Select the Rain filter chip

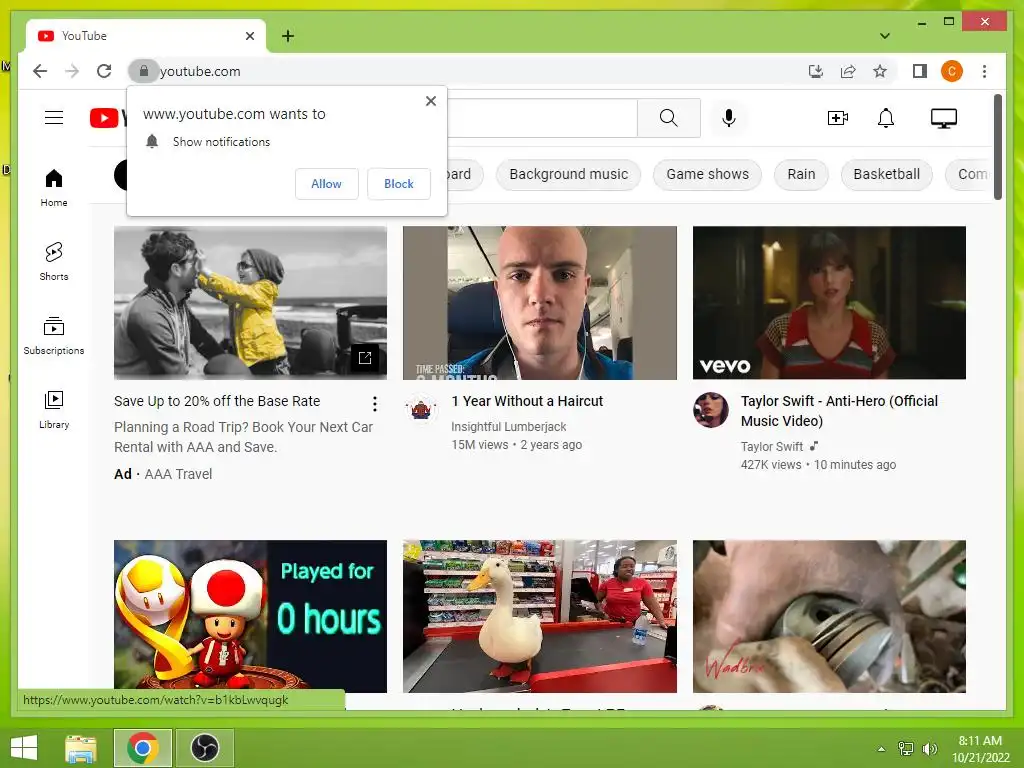point(801,174)
